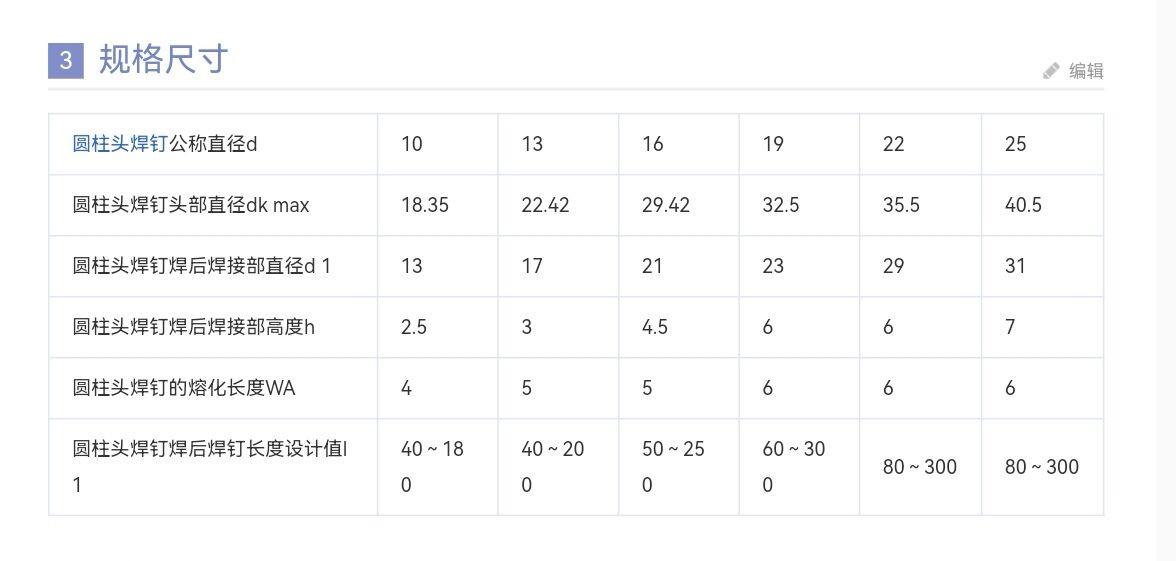Select the 头部直径dk max row label
This screenshot has width=1176, height=561.
(x=191, y=205)
